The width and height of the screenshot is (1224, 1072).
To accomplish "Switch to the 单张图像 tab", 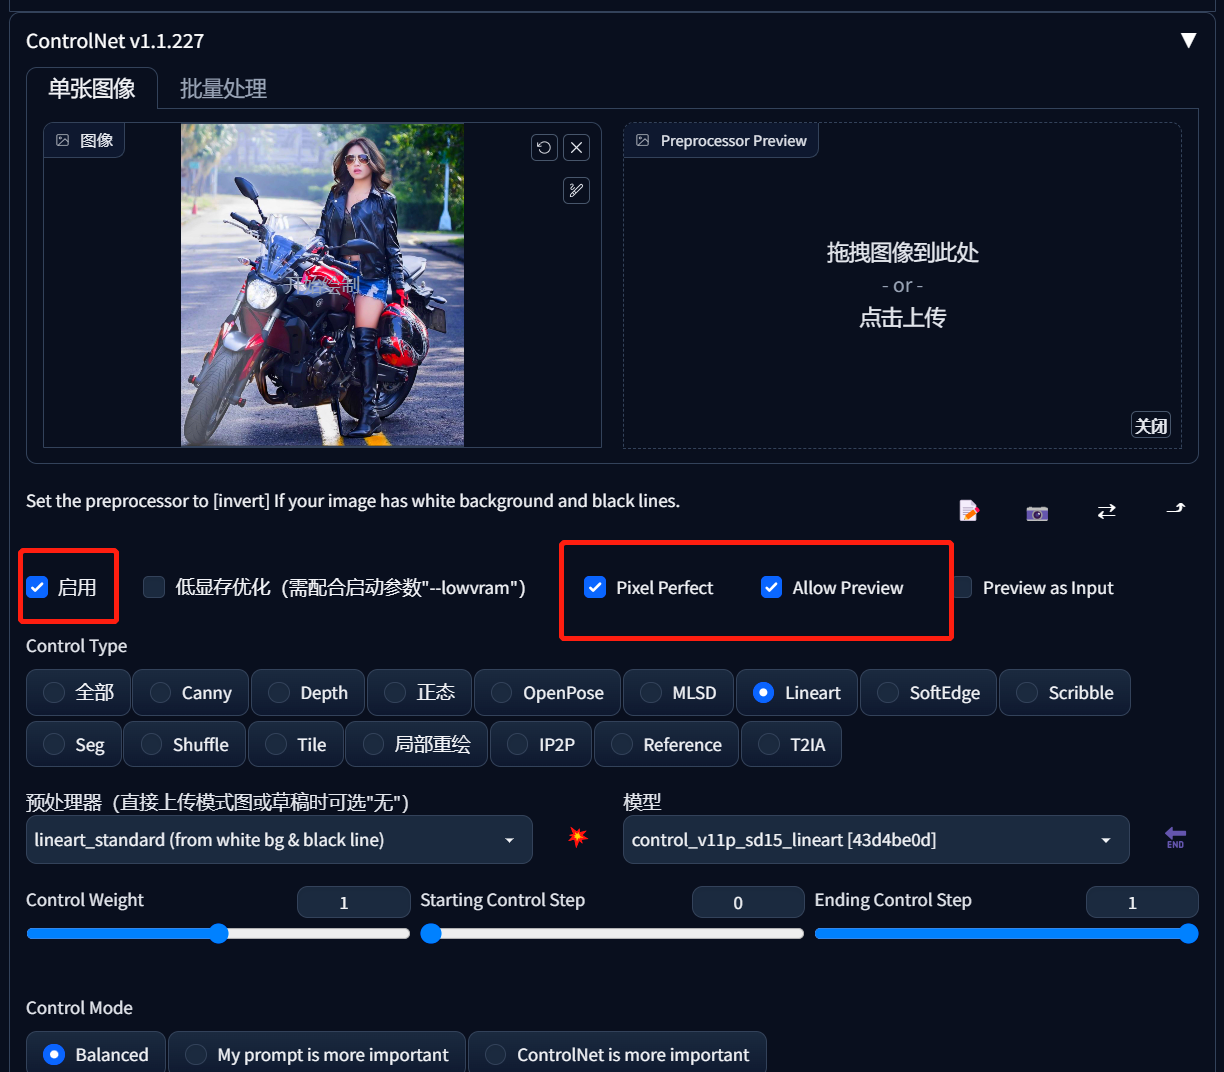I will click(92, 88).
